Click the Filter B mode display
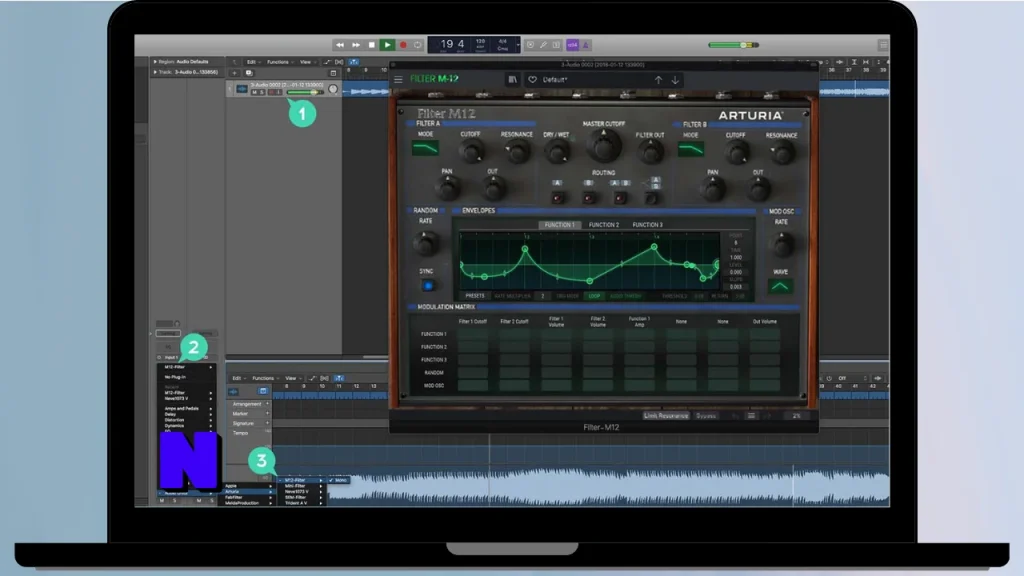Screen dimensions: 1024x576 tap(690, 150)
